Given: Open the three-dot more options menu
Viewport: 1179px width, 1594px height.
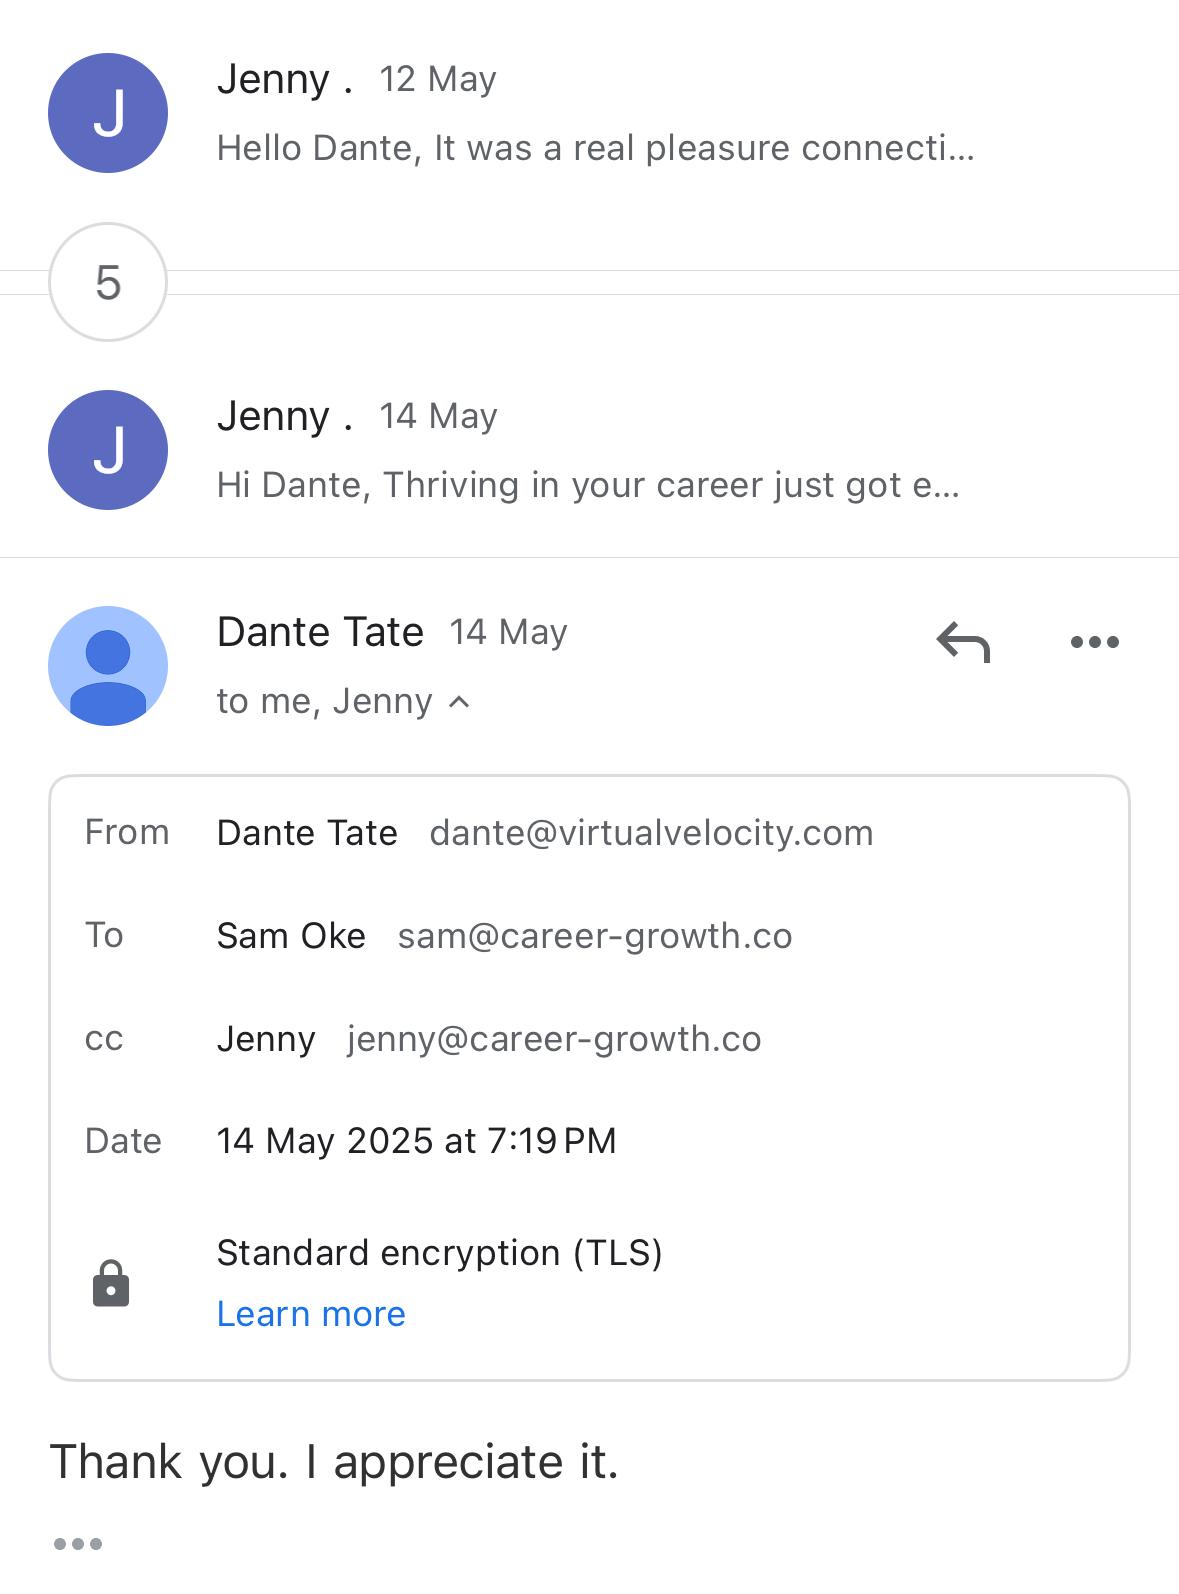Looking at the screenshot, I should 1094,642.
